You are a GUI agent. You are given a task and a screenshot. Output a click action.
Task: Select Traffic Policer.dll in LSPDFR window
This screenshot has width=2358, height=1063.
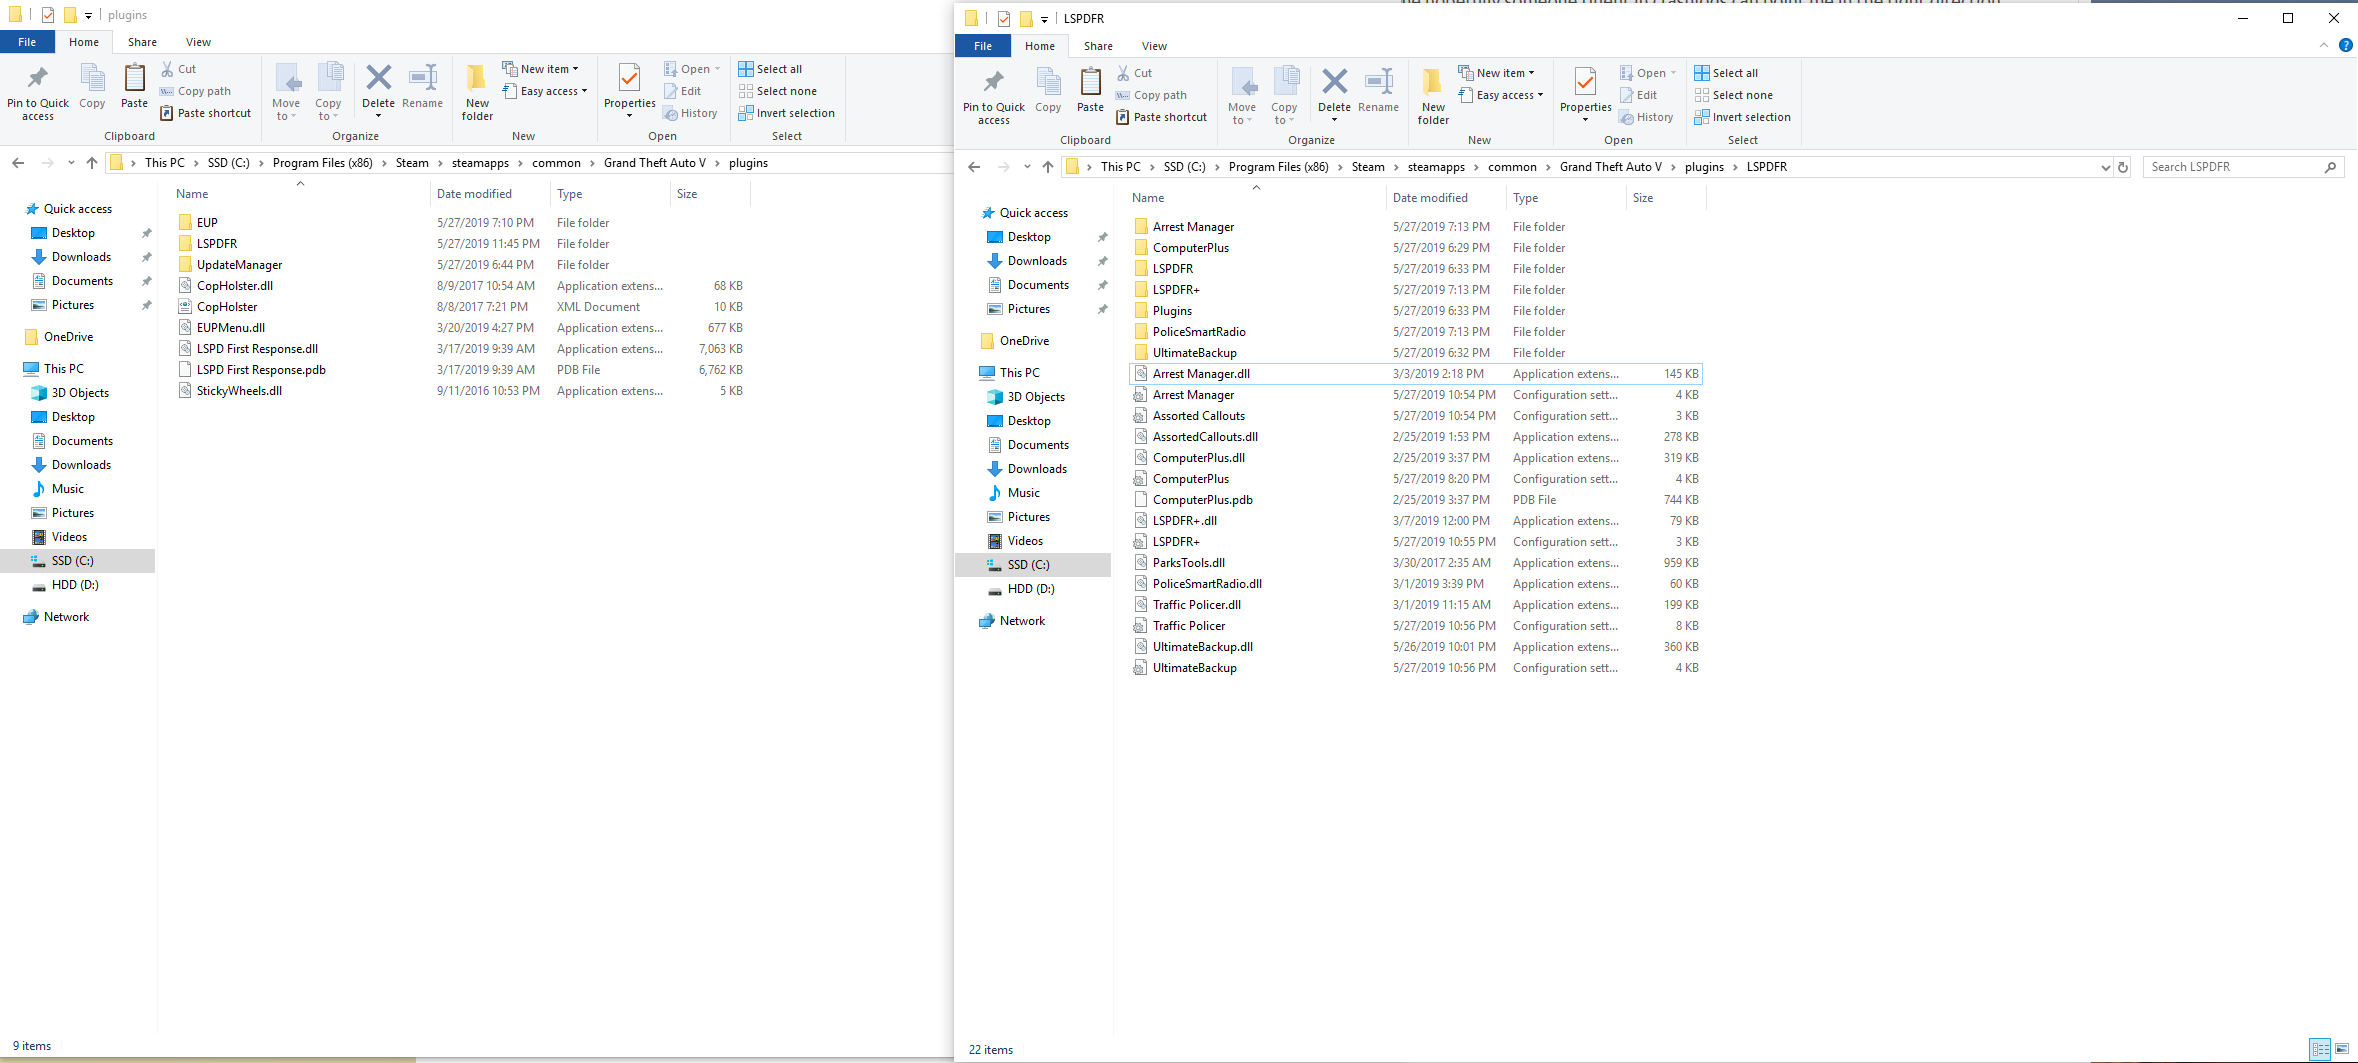click(1196, 605)
